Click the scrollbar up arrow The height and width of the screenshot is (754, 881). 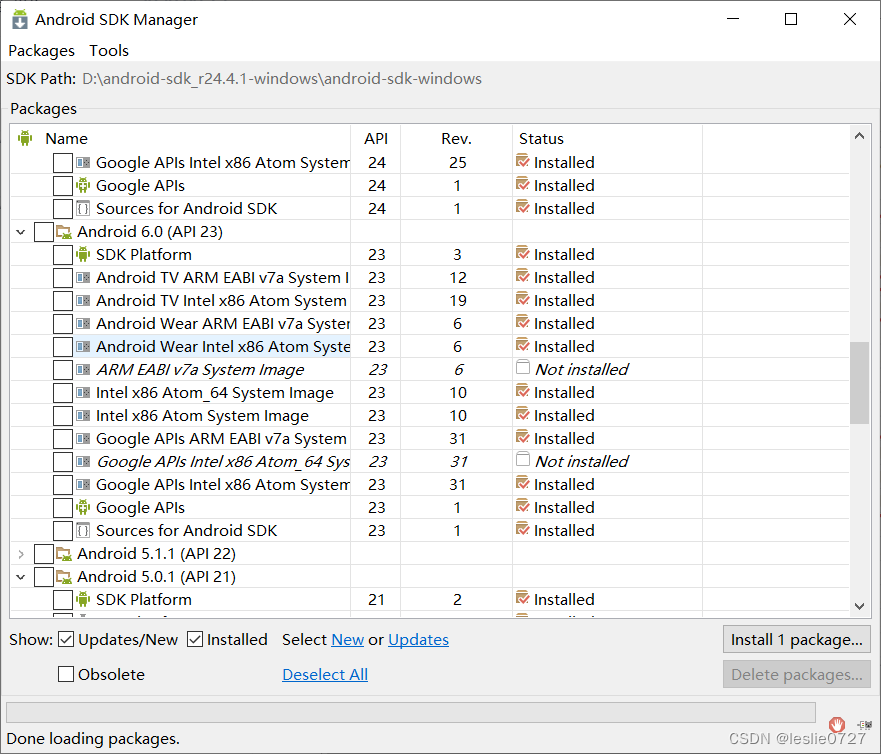pyautogui.click(x=859, y=135)
